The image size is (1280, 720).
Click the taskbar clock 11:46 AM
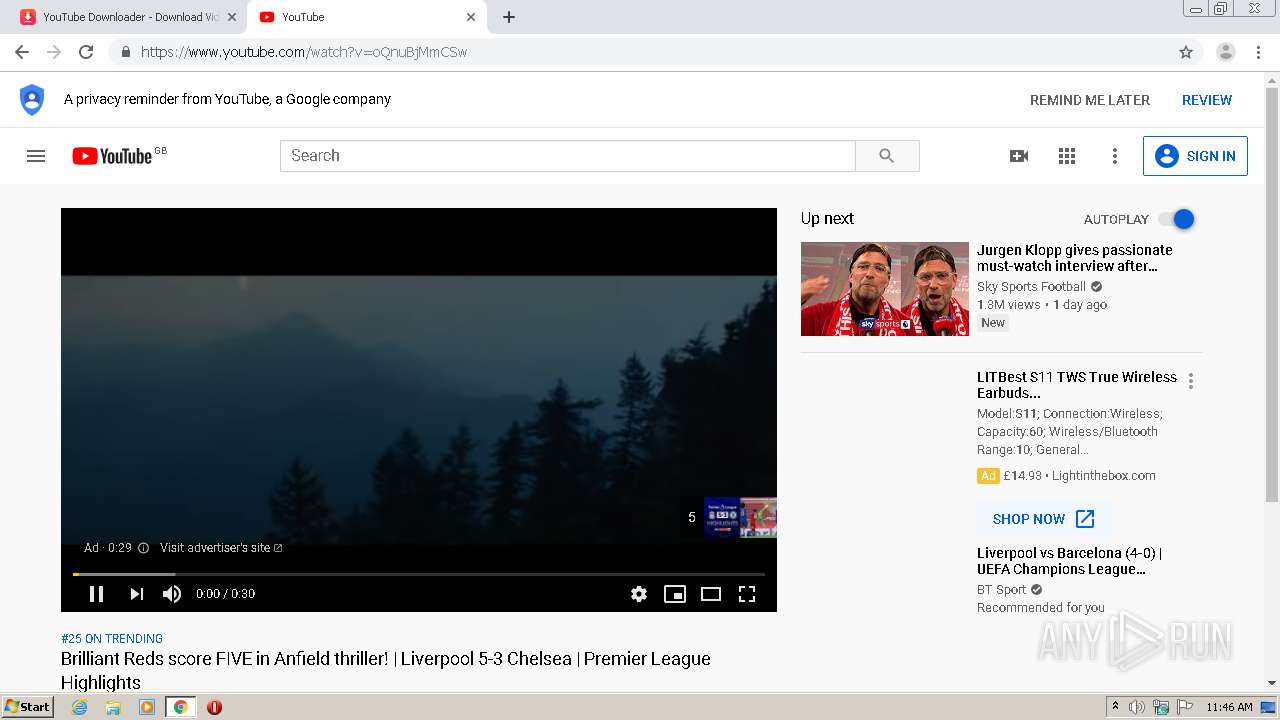pos(1229,707)
